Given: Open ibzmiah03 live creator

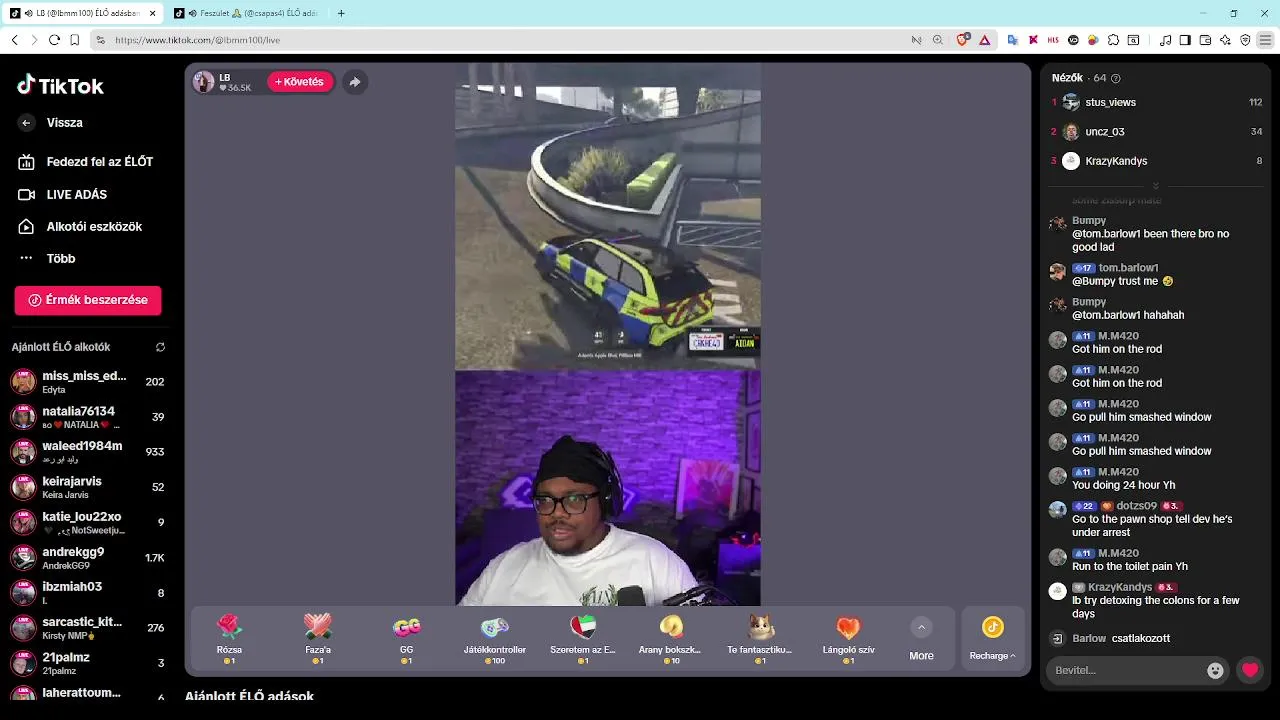Looking at the screenshot, I should (88, 593).
